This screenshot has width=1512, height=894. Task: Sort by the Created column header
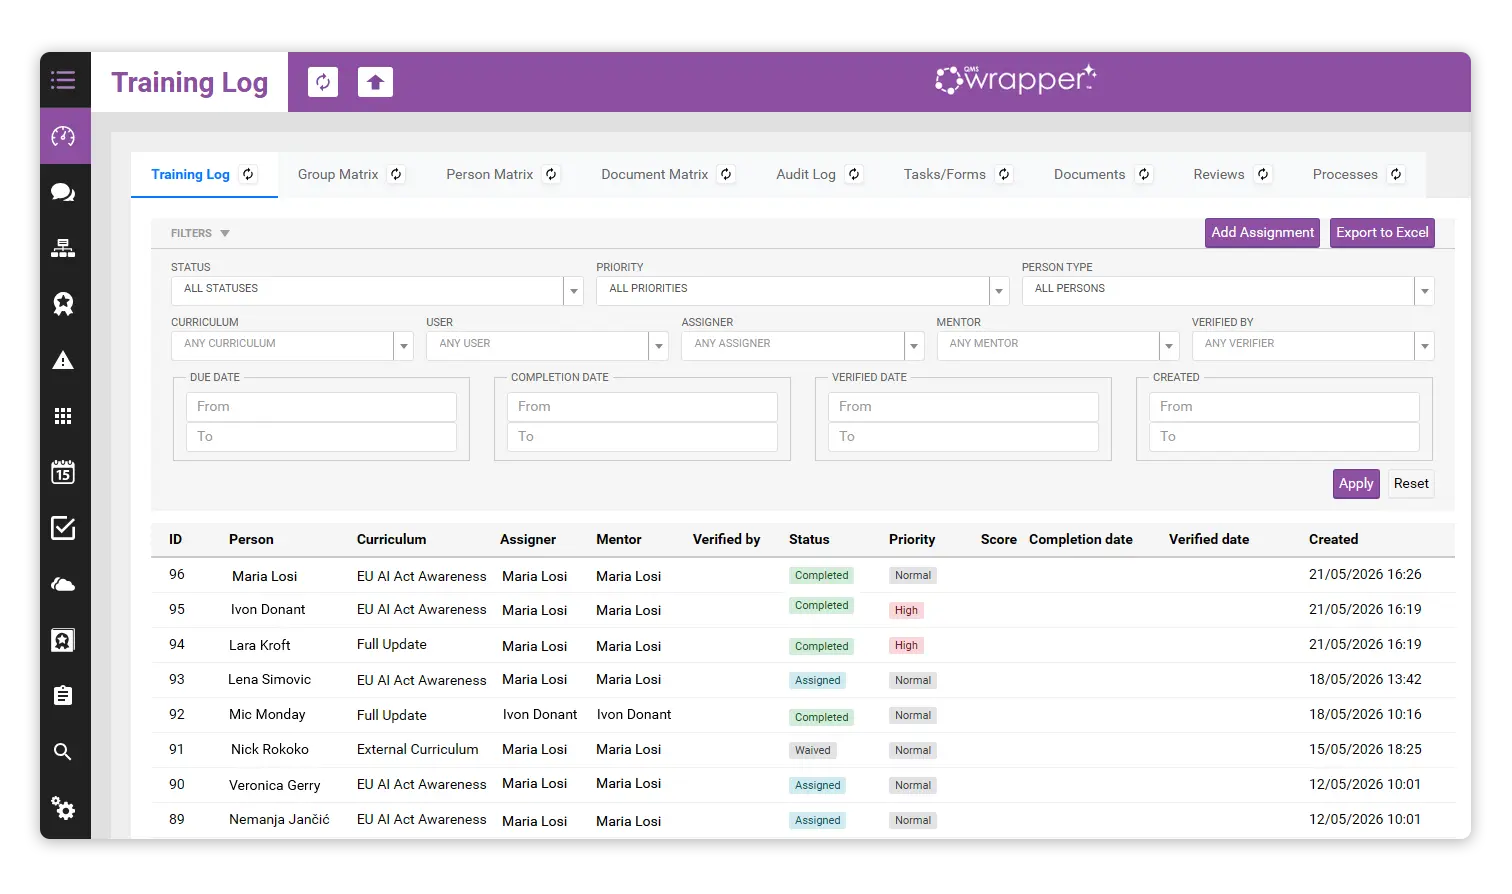coord(1333,539)
